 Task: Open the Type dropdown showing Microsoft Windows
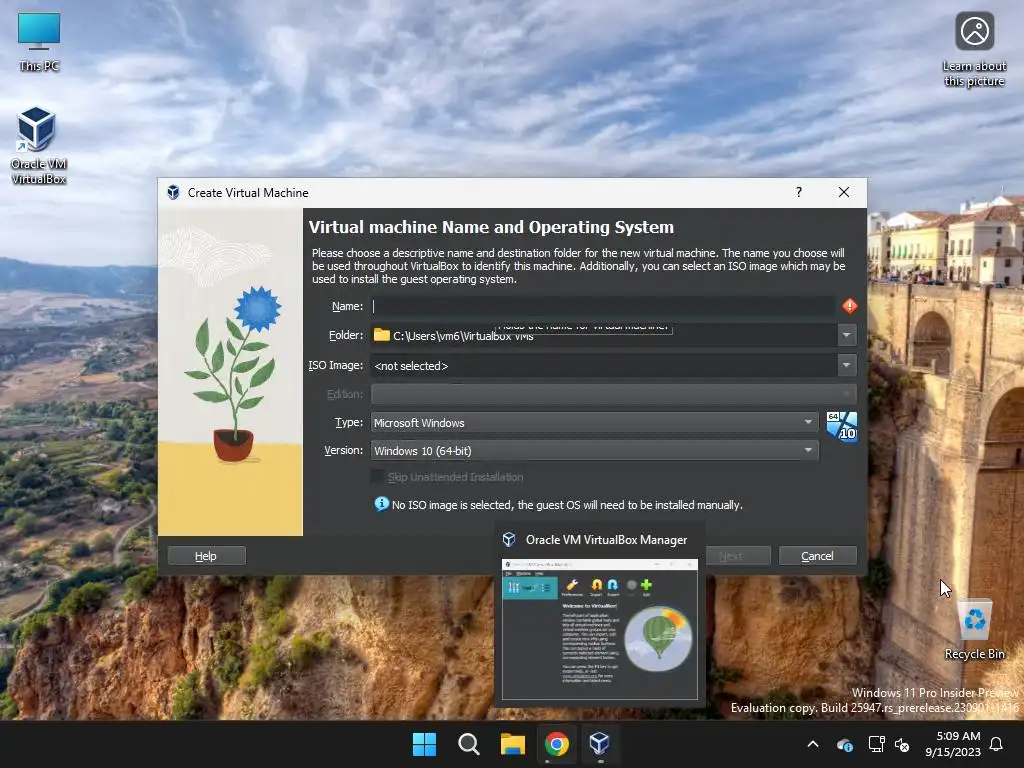pyautogui.click(x=594, y=423)
